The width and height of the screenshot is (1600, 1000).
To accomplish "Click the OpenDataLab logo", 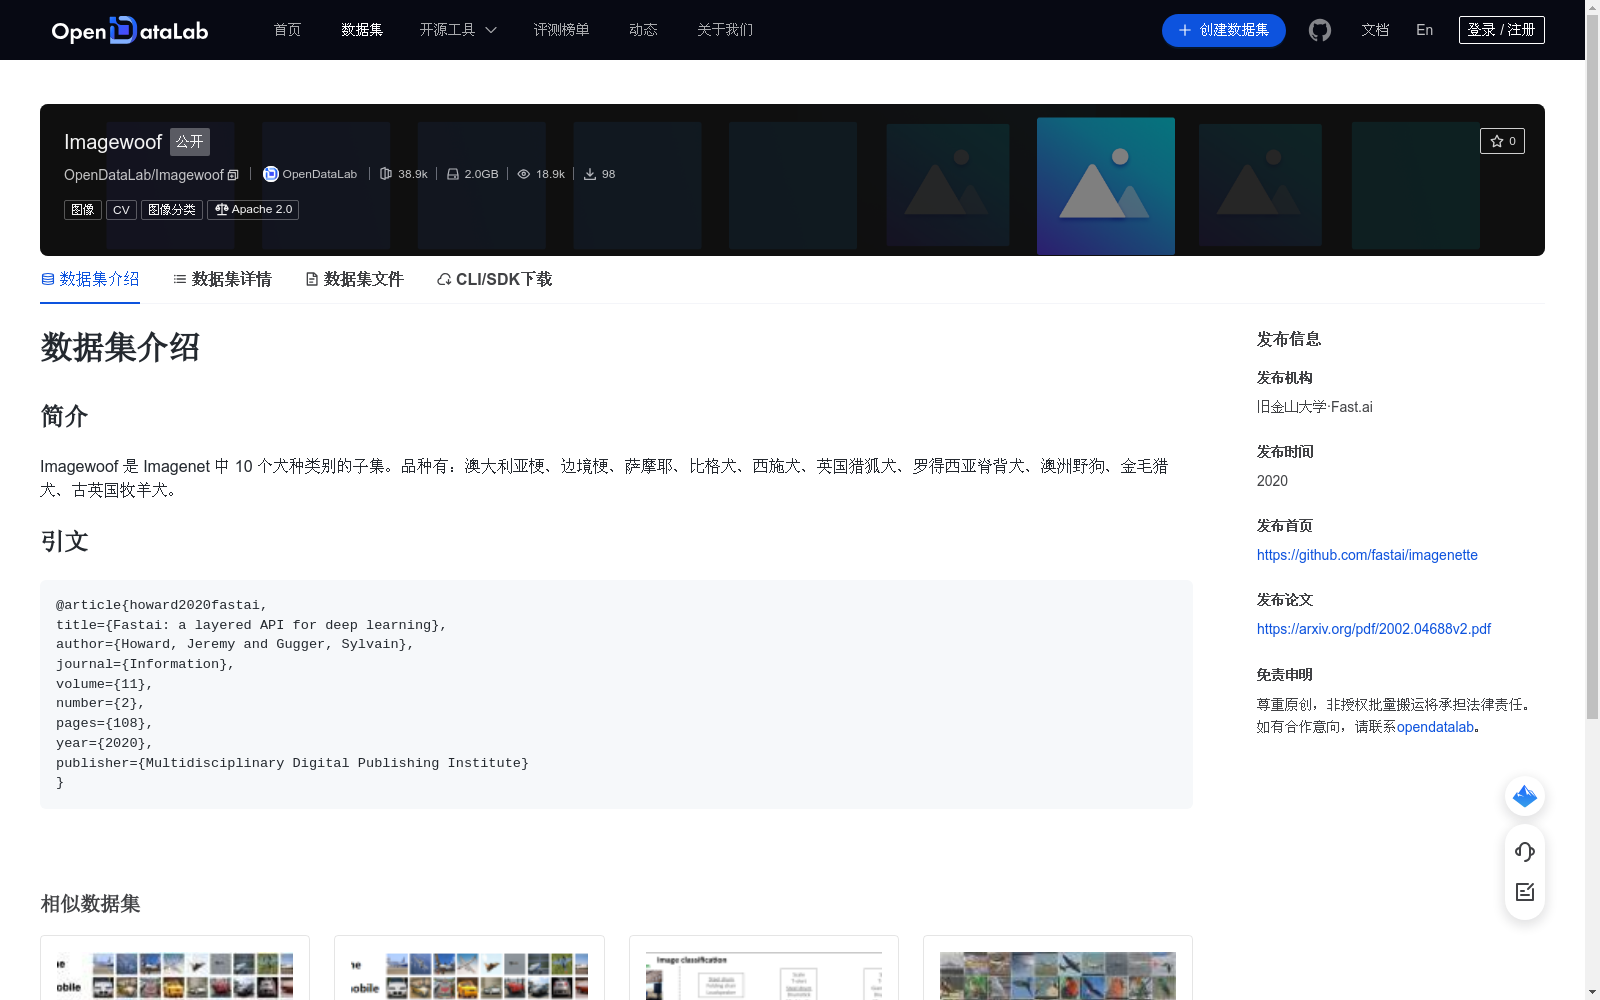I will coord(130,30).
